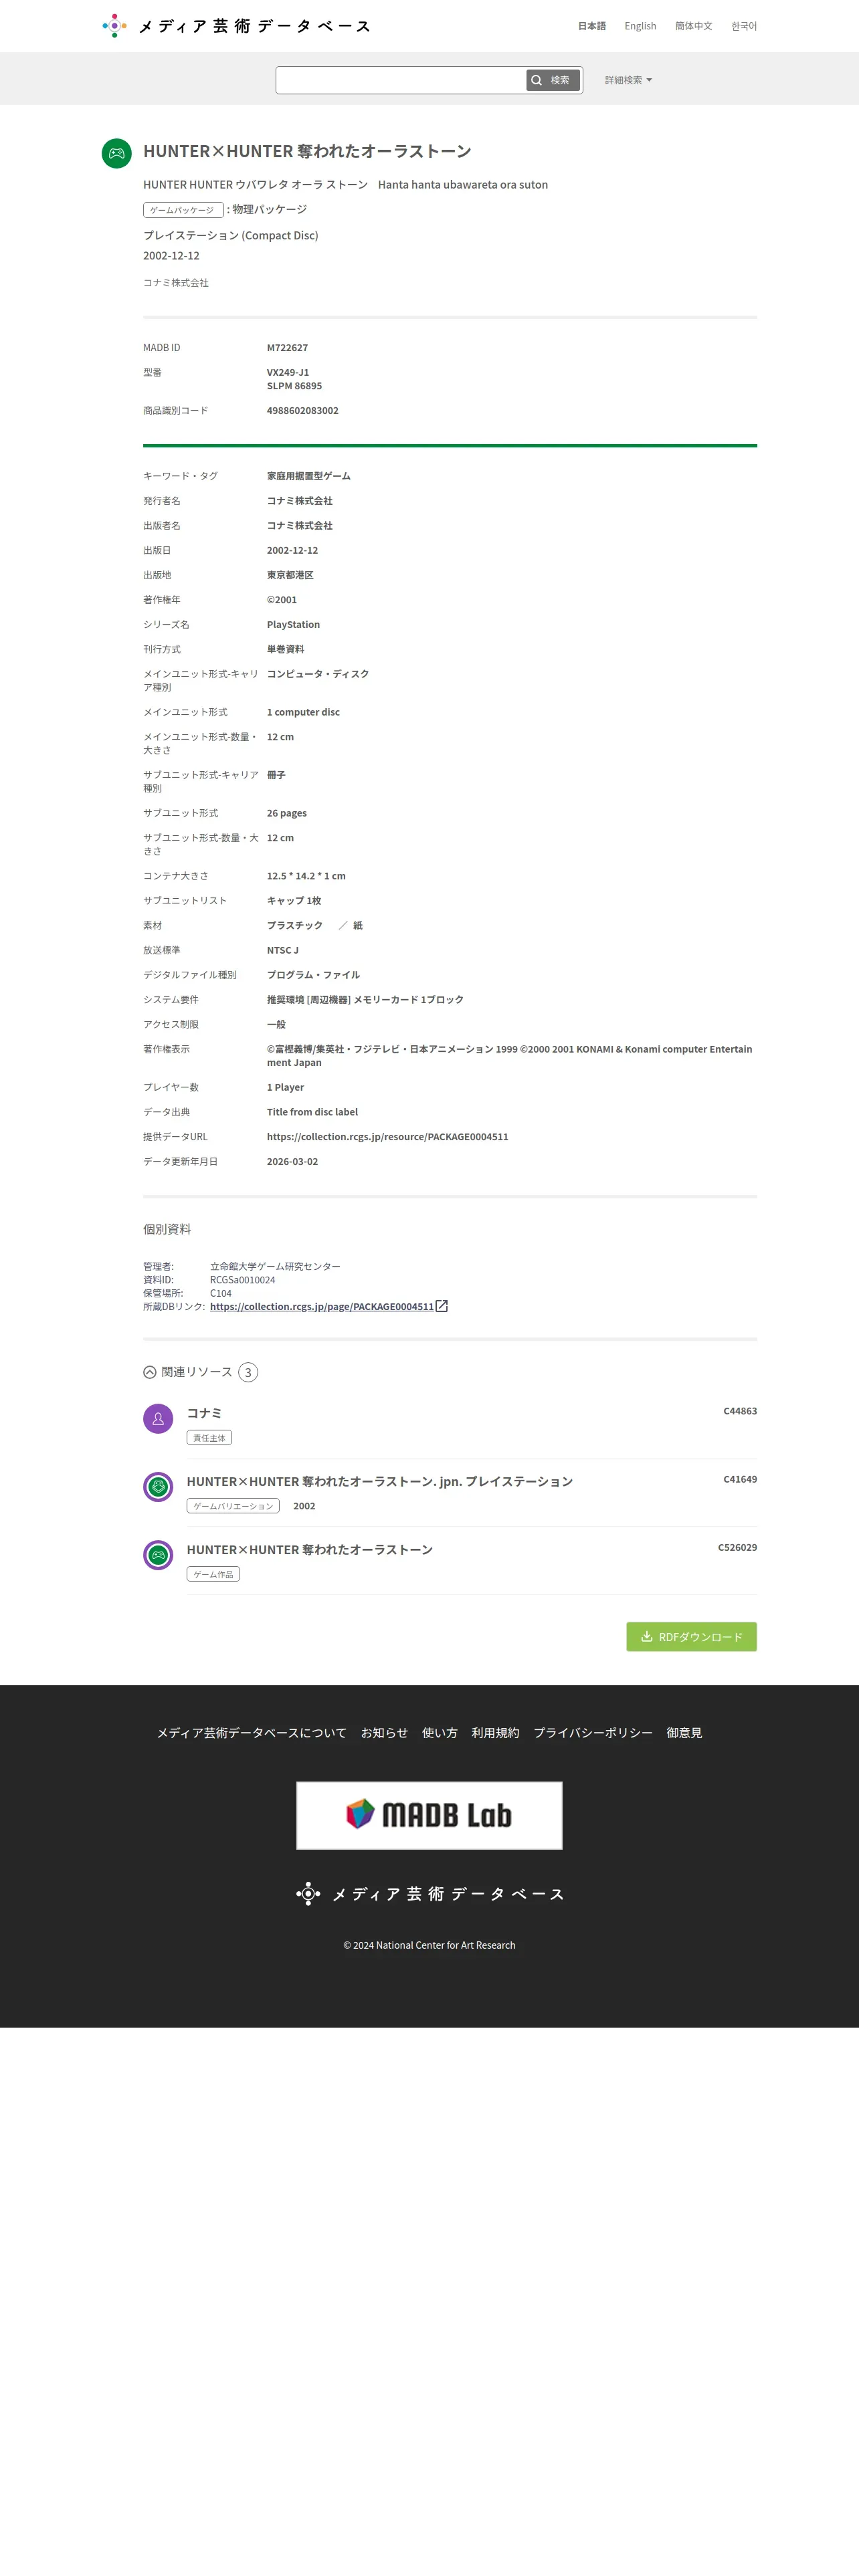The height and width of the screenshot is (2576, 859).
Task: Switch language to English
Action: click(640, 26)
